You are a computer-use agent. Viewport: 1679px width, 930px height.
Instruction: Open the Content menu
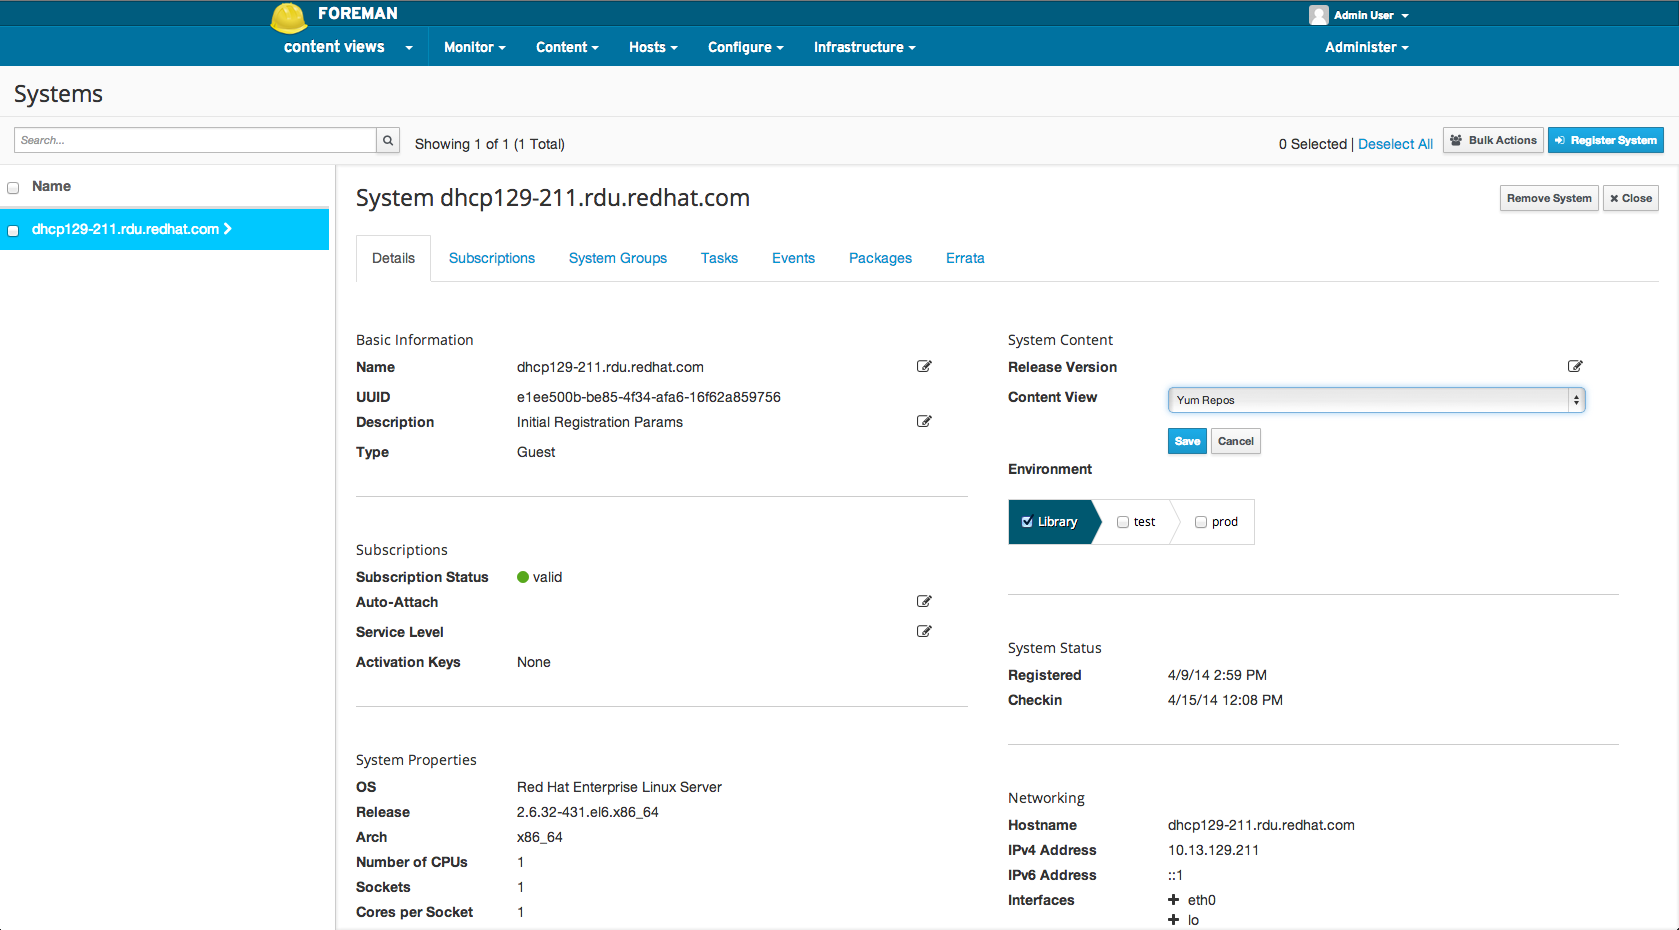[x=567, y=47]
